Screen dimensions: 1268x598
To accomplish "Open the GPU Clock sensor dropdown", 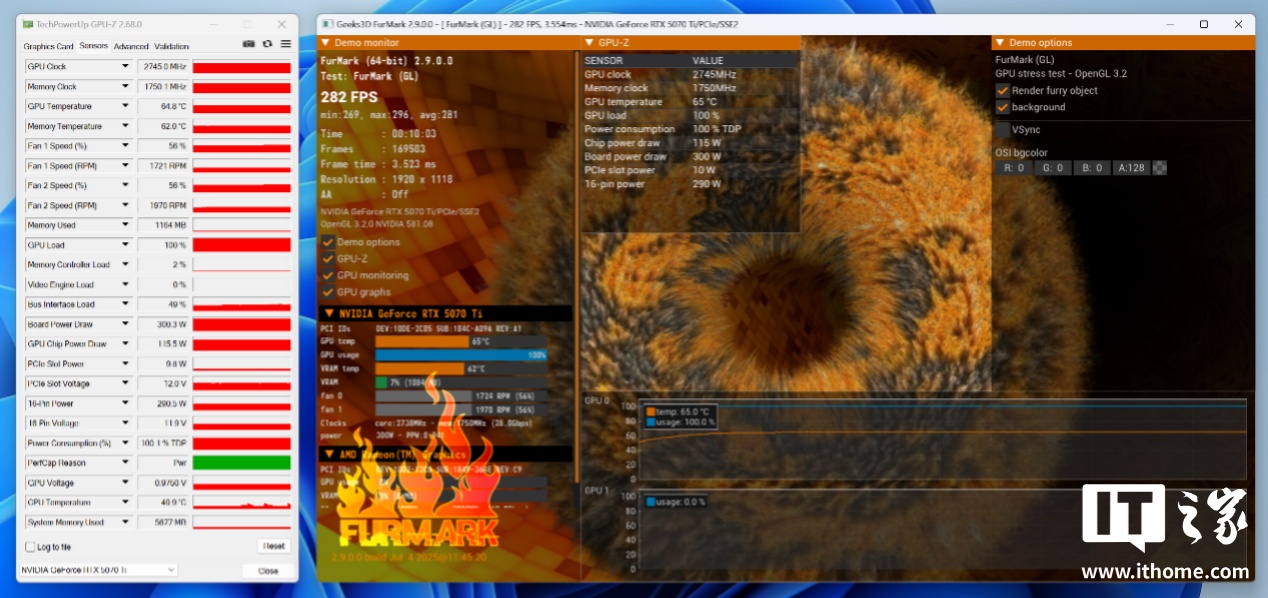I will click(x=125, y=66).
